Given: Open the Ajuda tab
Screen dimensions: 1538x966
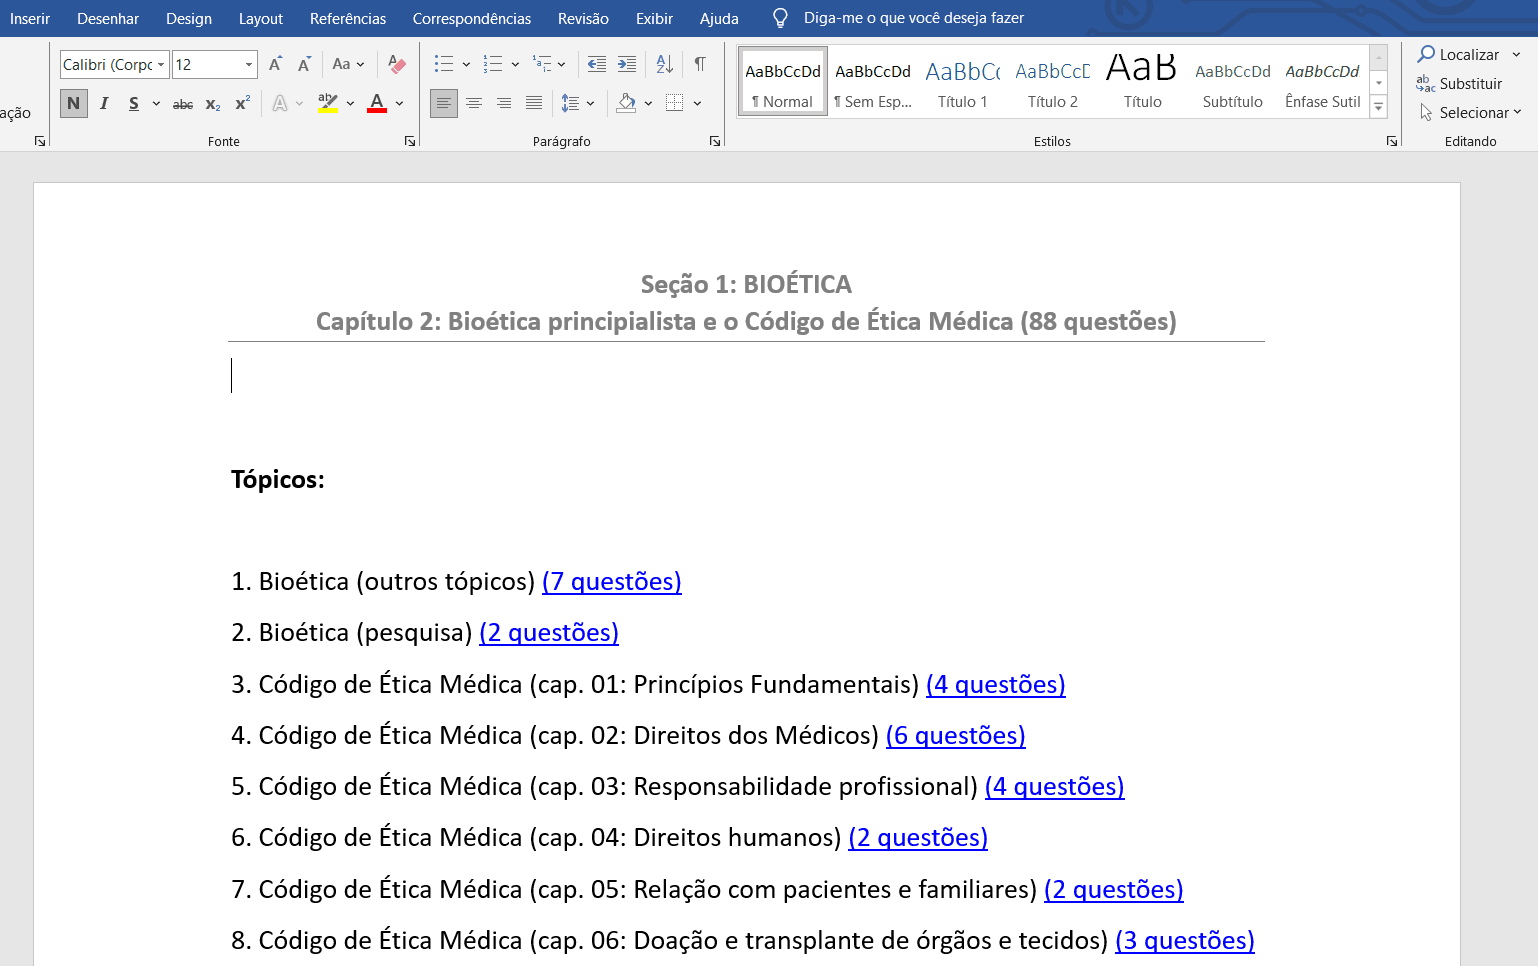Looking at the screenshot, I should tap(719, 18).
